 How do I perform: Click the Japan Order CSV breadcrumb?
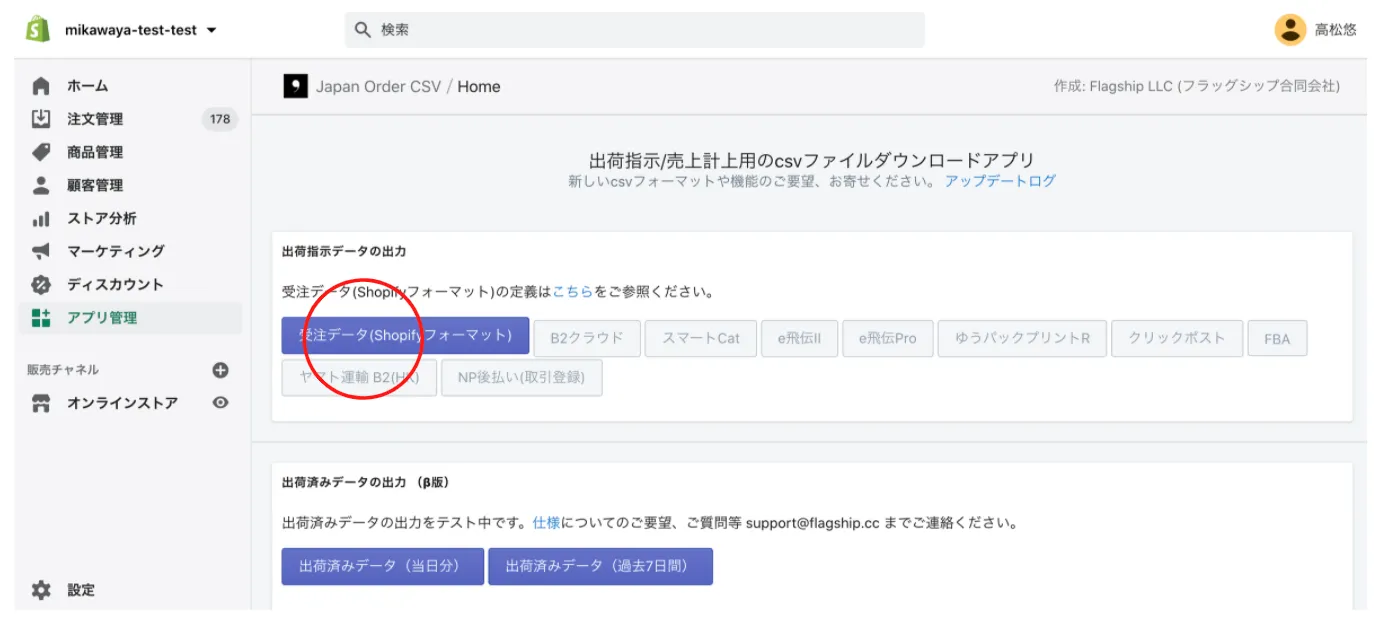[x=378, y=87]
